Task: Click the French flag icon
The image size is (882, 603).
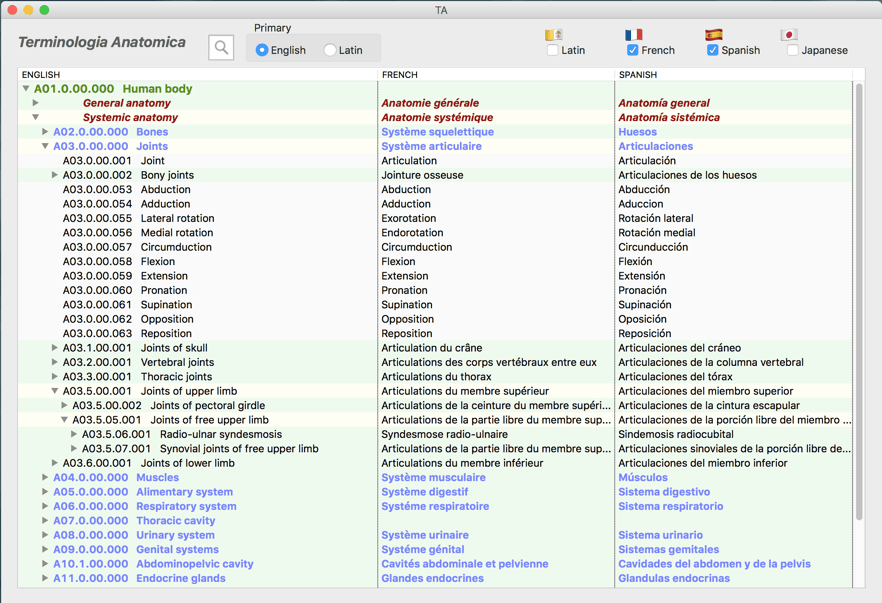Action: 633,34
